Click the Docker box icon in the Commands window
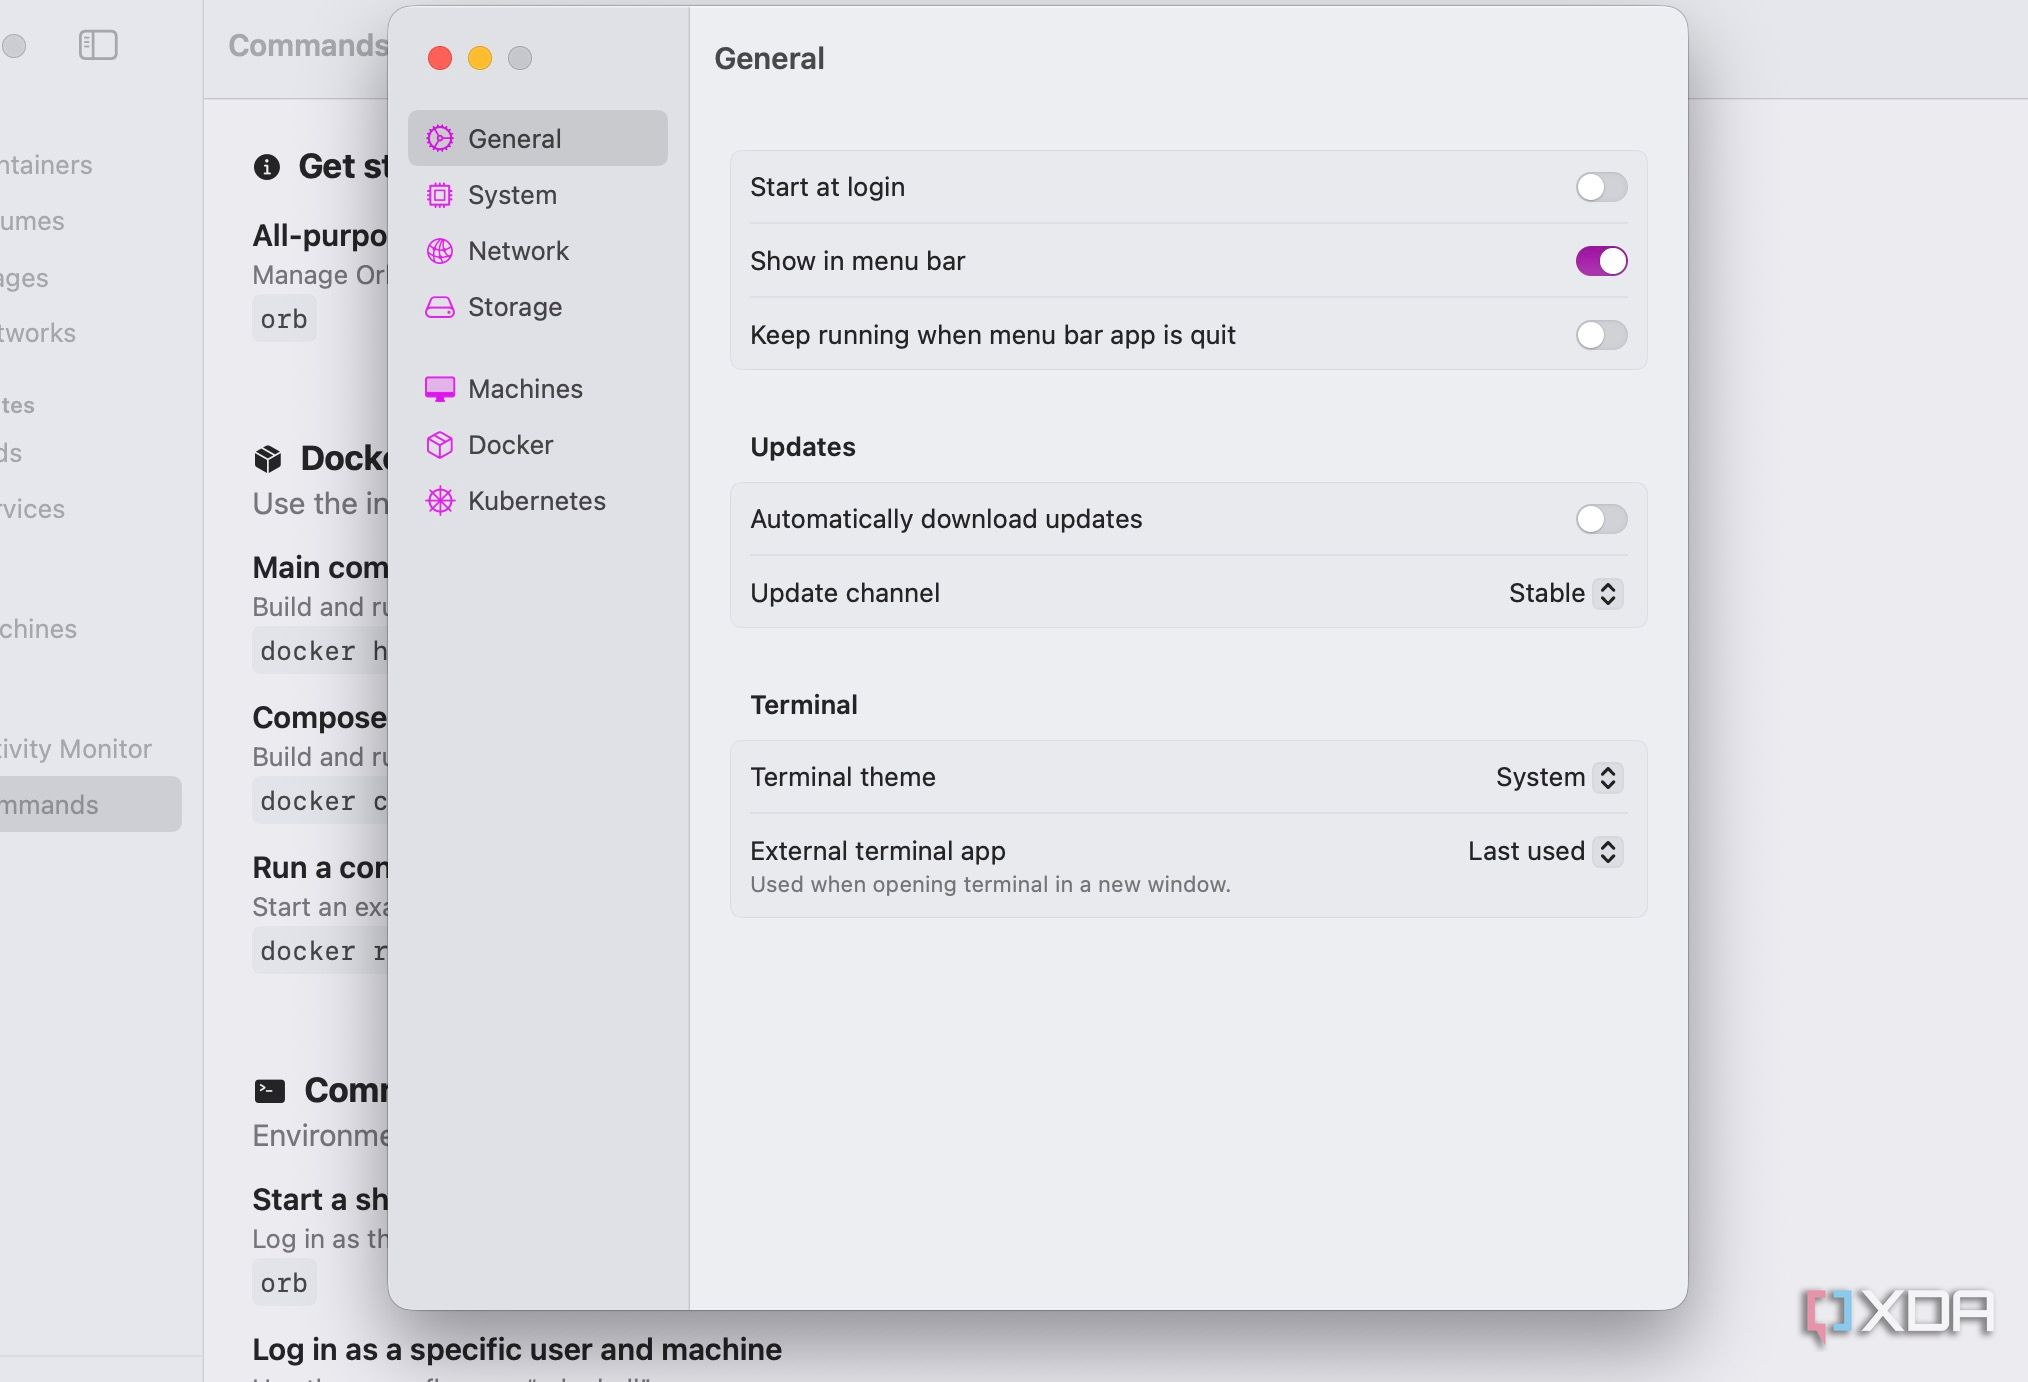The image size is (2028, 1382). (268, 459)
